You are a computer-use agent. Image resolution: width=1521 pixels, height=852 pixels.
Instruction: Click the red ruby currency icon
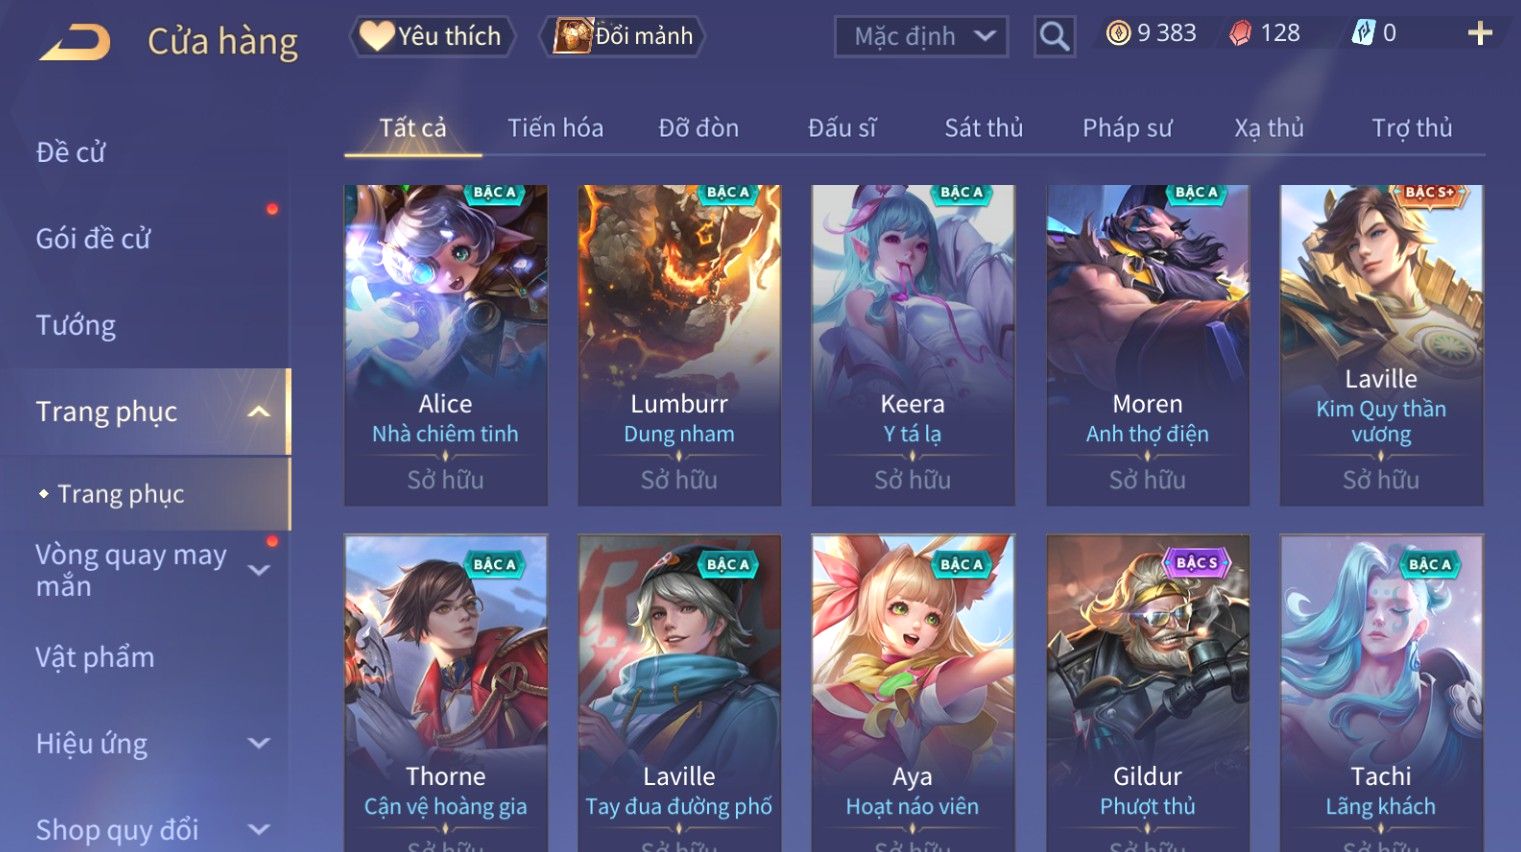click(1240, 34)
